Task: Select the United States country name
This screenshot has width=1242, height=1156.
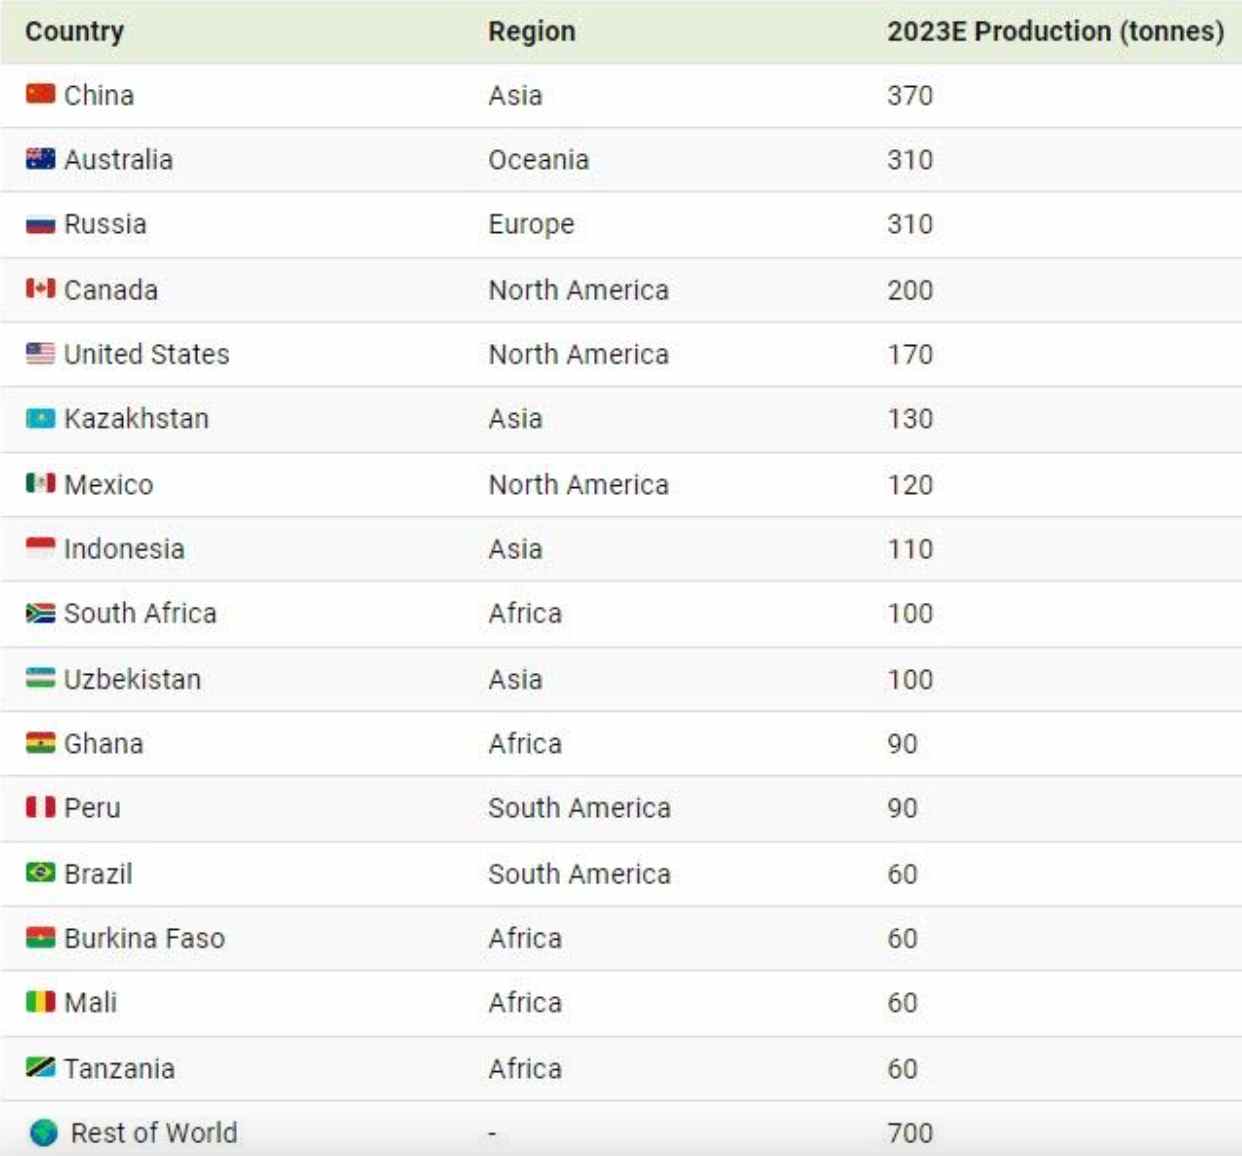Action: click(x=147, y=354)
